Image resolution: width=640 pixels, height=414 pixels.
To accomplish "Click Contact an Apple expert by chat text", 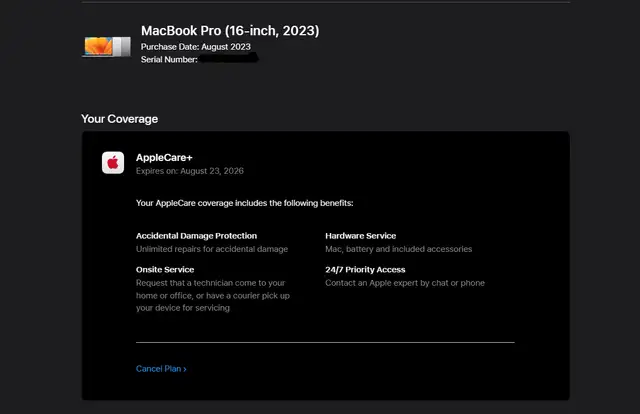I will 405,283.
